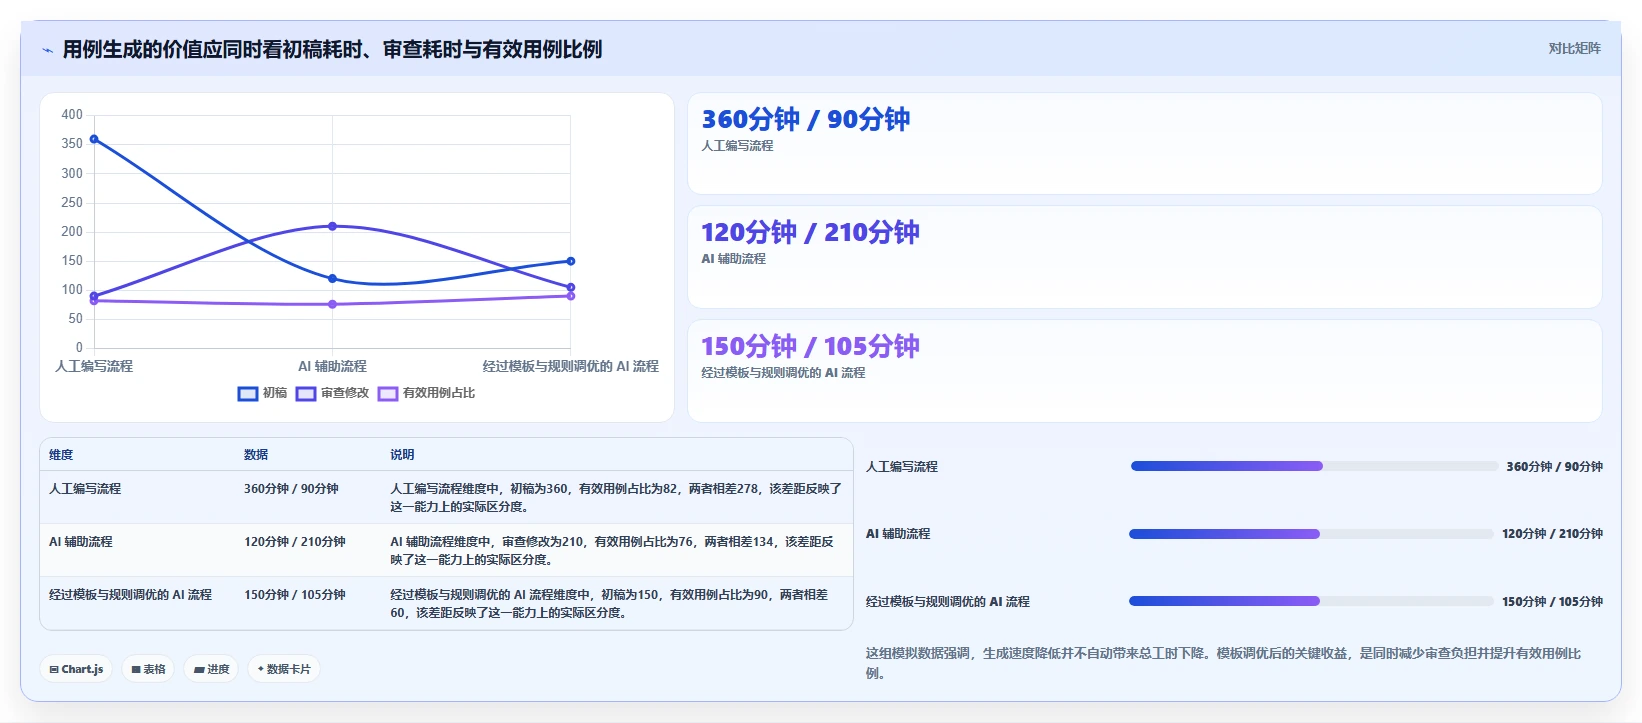Click the AI 辅助流程 label beside its progress bar
The image size is (1642, 723).
tap(898, 534)
